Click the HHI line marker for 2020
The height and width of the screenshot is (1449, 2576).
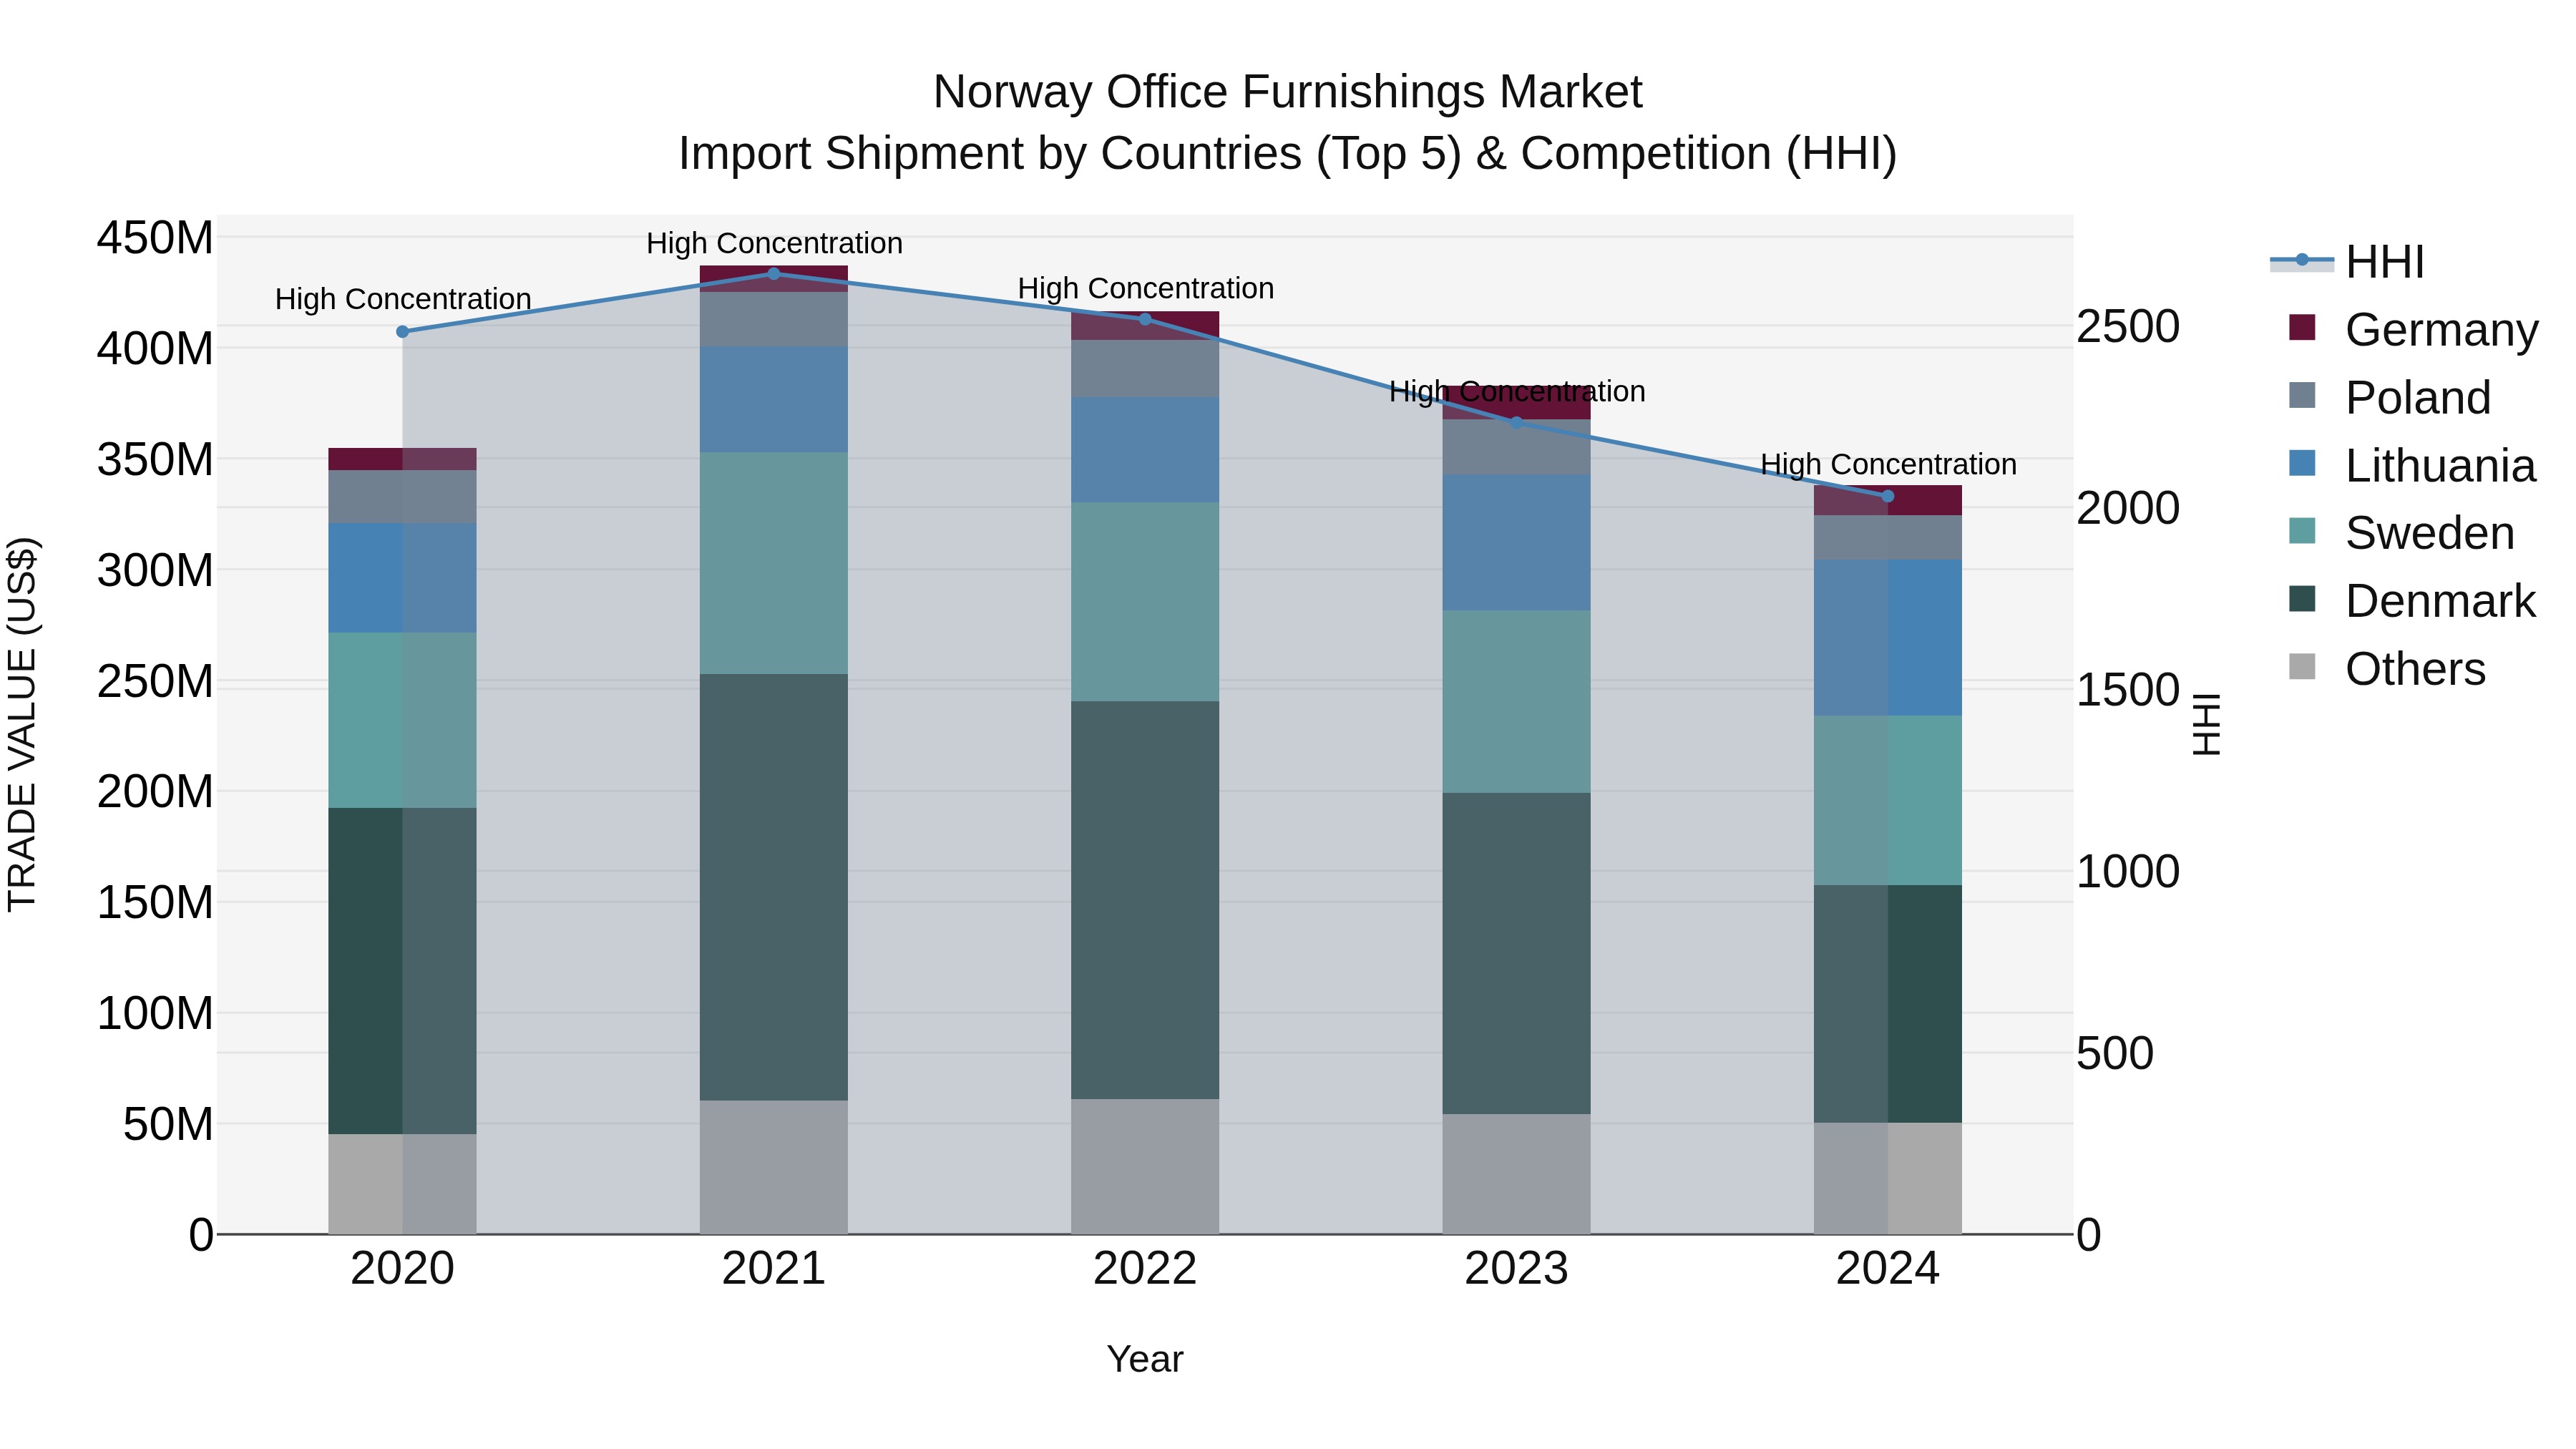[x=403, y=332]
